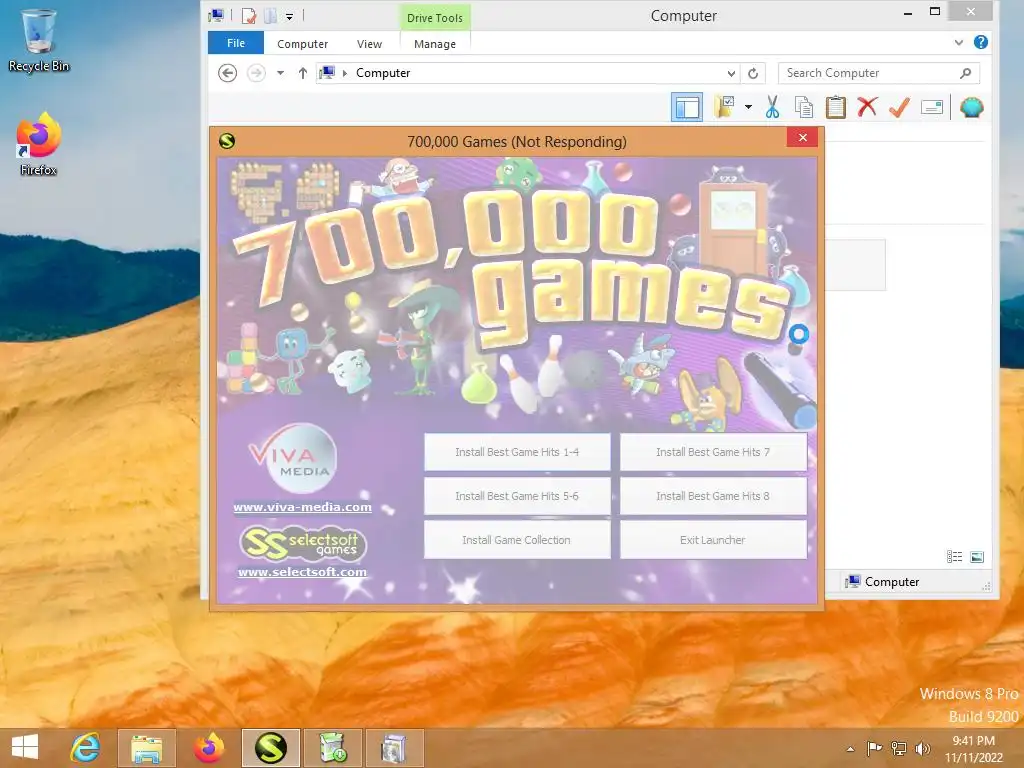
Task: Open the File menu
Action: click(x=236, y=43)
